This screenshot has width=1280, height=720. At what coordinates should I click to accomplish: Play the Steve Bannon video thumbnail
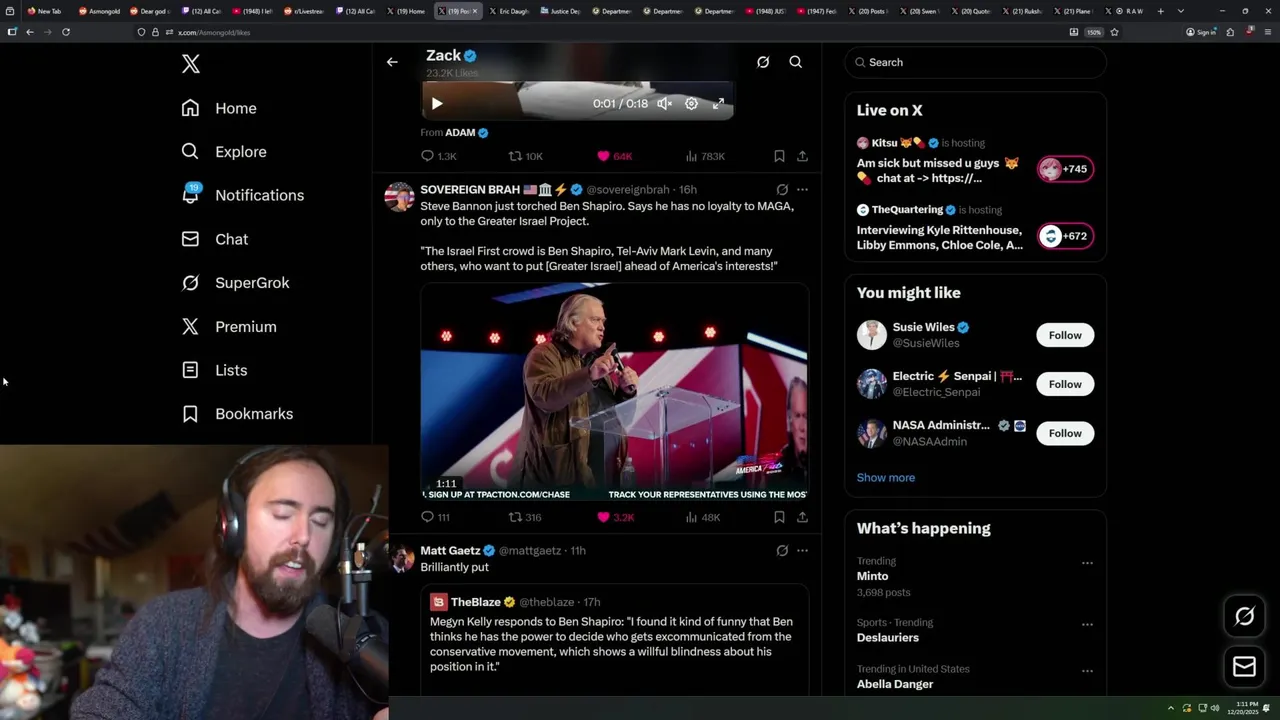pos(614,392)
